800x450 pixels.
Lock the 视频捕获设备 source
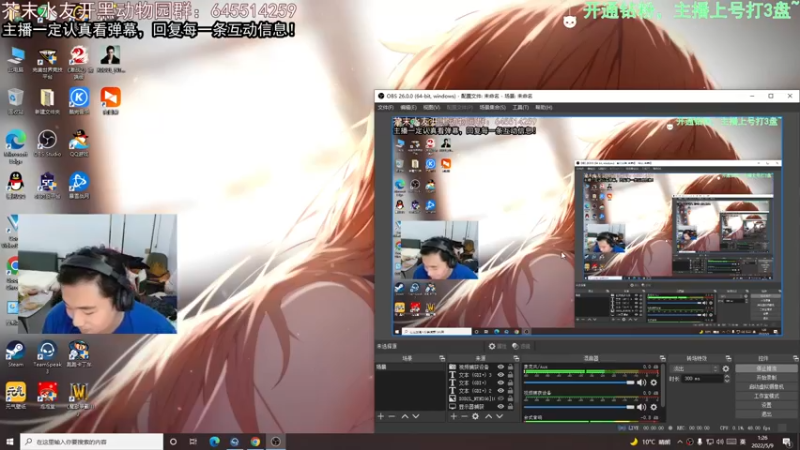tap(510, 367)
